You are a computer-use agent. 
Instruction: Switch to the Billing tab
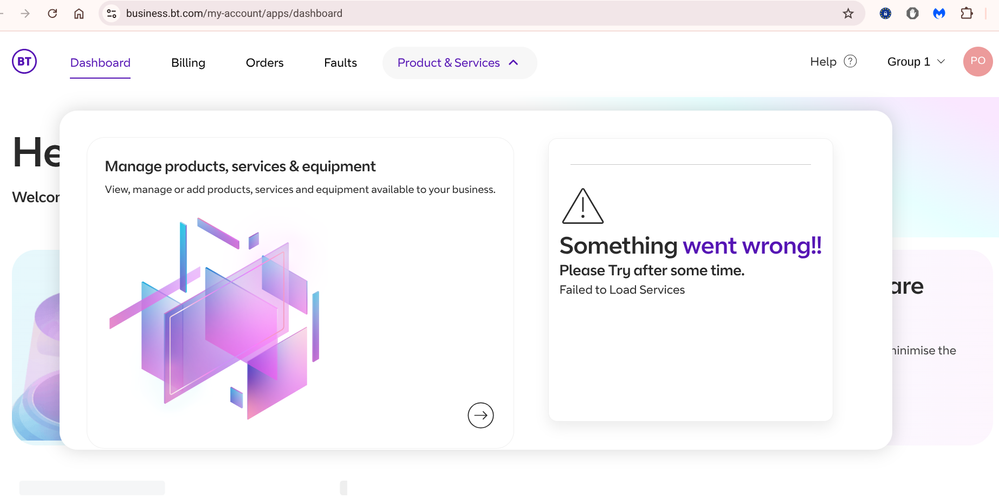(x=188, y=63)
